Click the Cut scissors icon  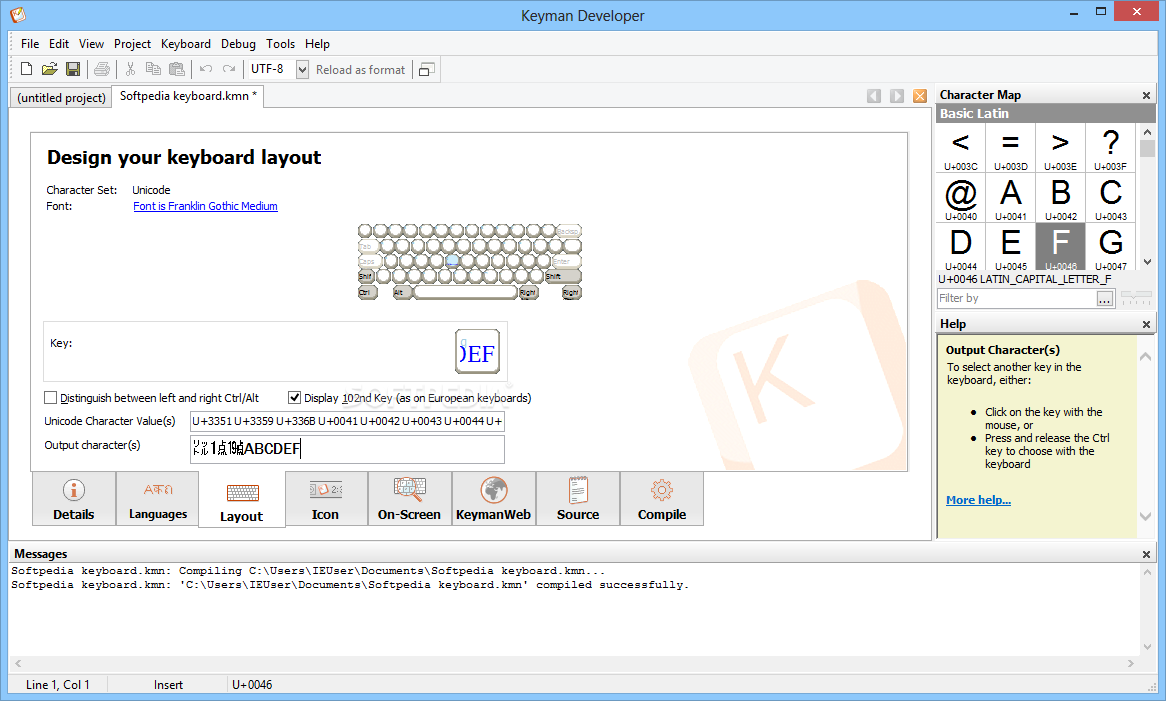130,69
